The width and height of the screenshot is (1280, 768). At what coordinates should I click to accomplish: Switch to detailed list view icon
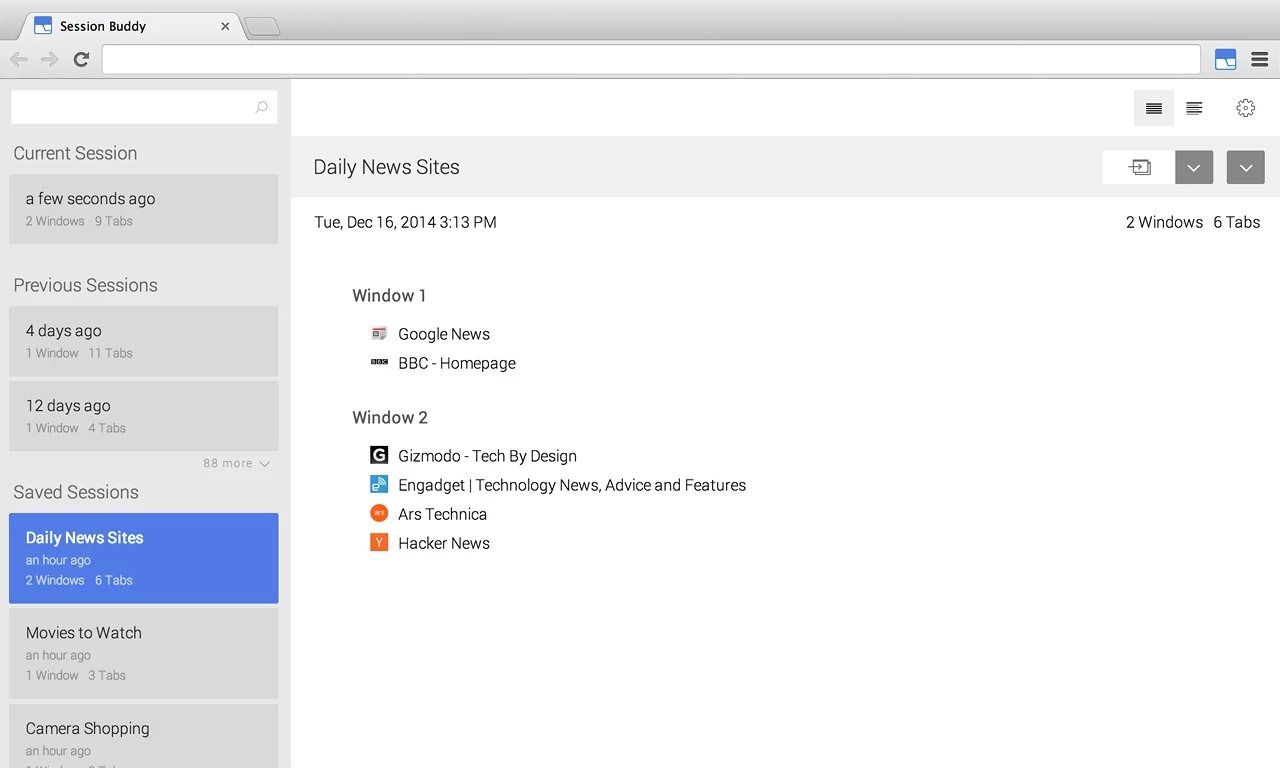1193,107
